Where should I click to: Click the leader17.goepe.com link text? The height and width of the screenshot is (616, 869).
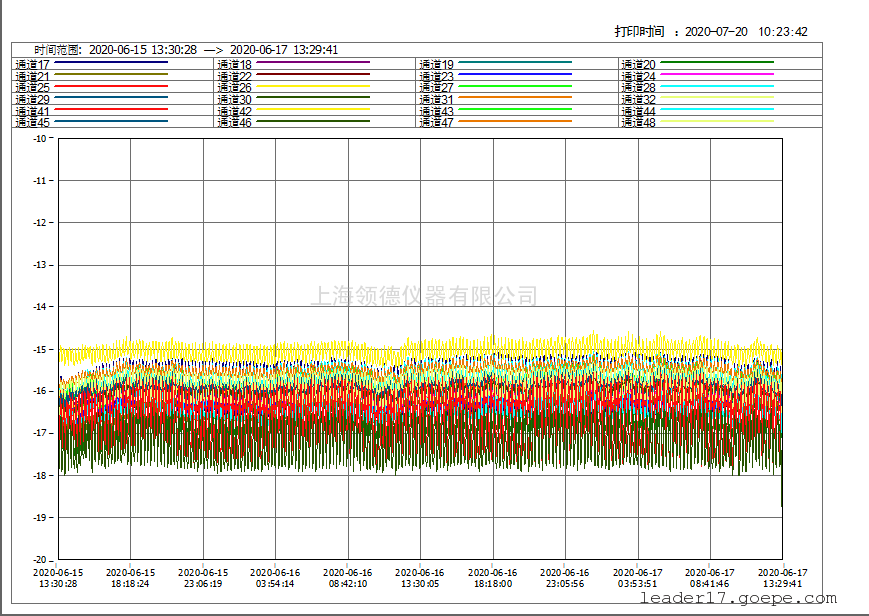tap(737, 598)
